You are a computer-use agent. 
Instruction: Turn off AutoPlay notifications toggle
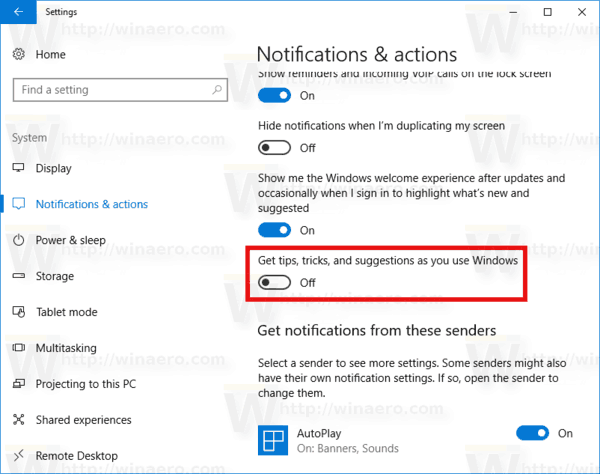pos(532,433)
